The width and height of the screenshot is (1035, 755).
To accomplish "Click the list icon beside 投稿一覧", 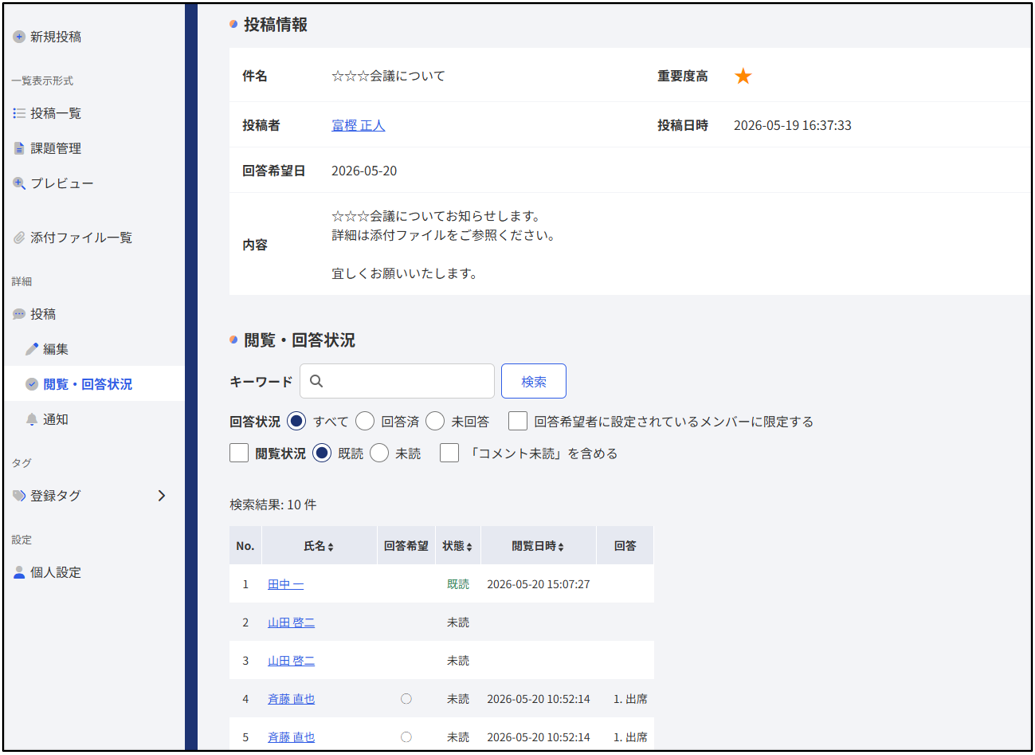I will [19, 114].
